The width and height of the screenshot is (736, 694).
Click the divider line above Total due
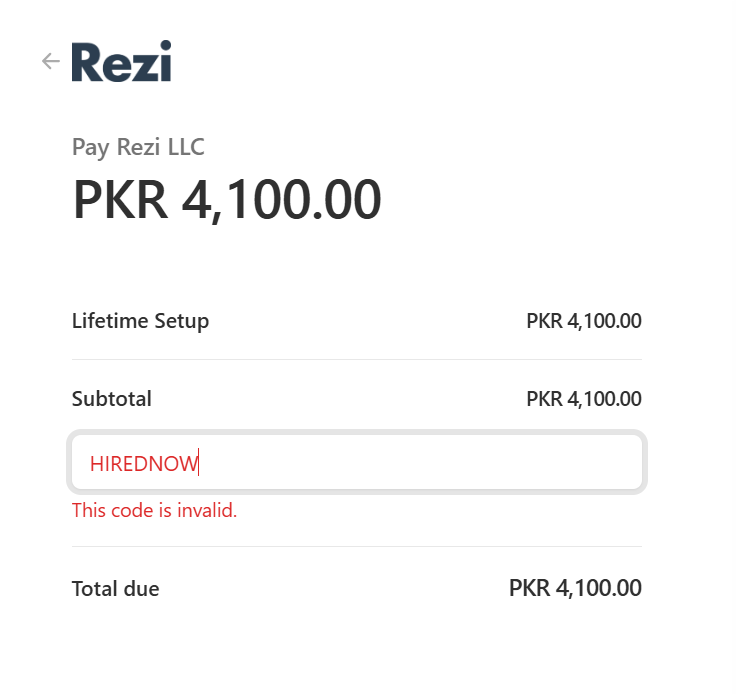pyautogui.click(x=356, y=546)
